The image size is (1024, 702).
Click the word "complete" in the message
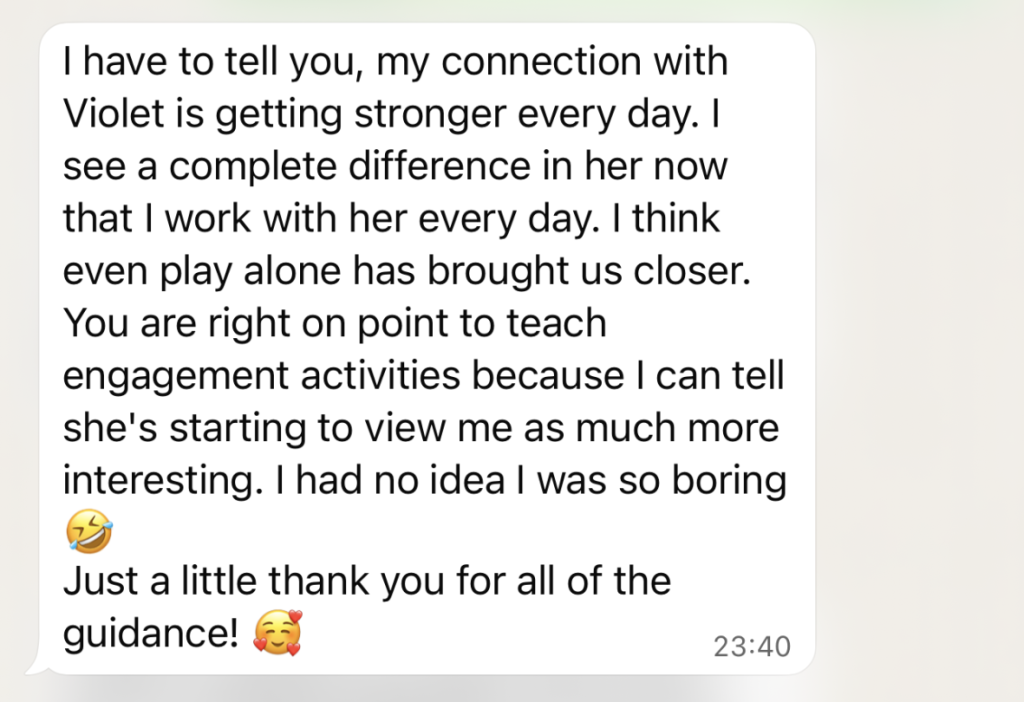pyautogui.click(x=233, y=166)
